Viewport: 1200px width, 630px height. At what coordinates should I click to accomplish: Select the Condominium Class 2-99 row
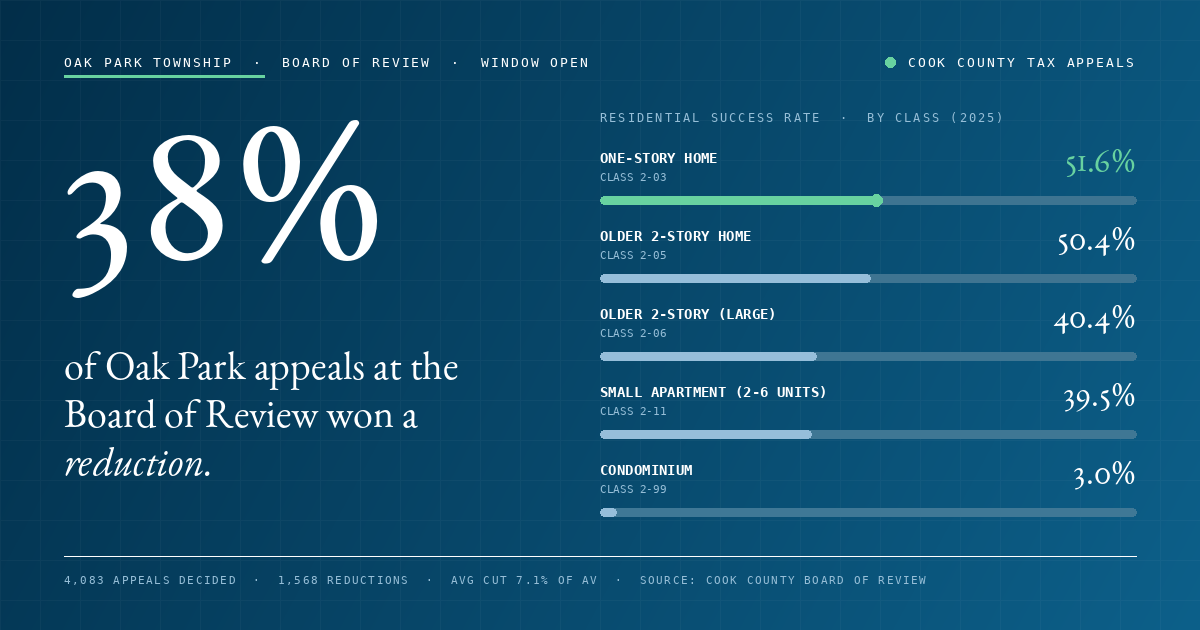(x=868, y=490)
